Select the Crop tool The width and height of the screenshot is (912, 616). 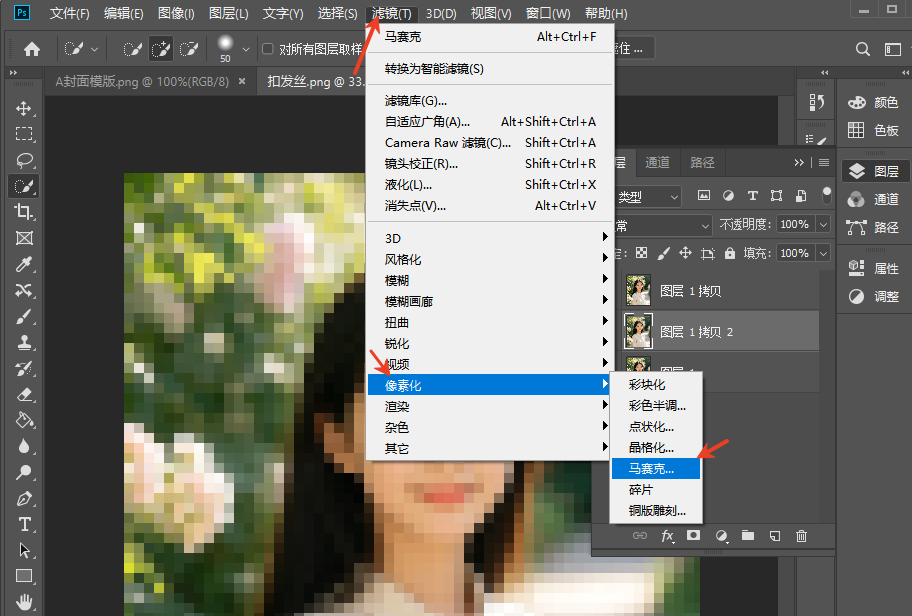[x=24, y=212]
